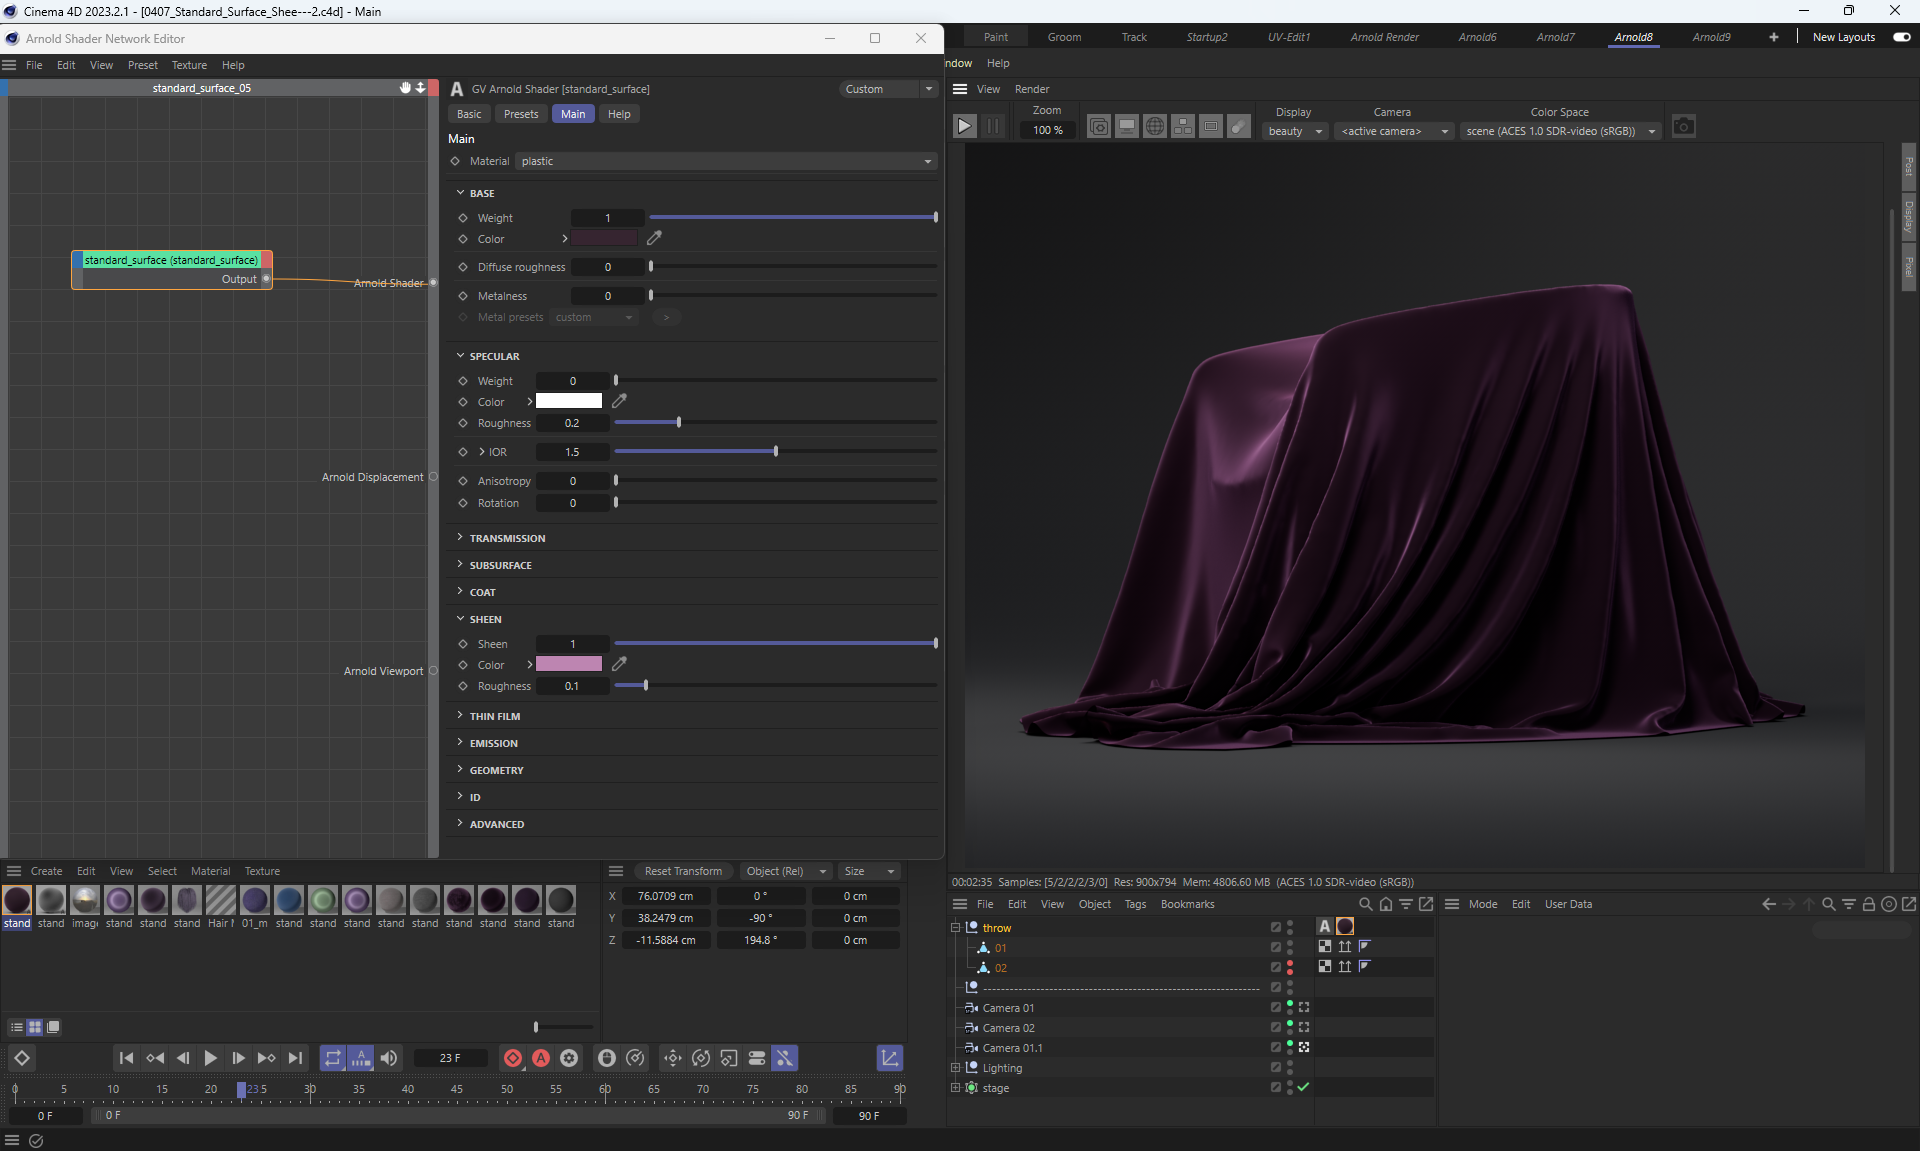The image size is (1920, 1151).
Task: Toggle the New Layouts switch
Action: tap(1901, 37)
